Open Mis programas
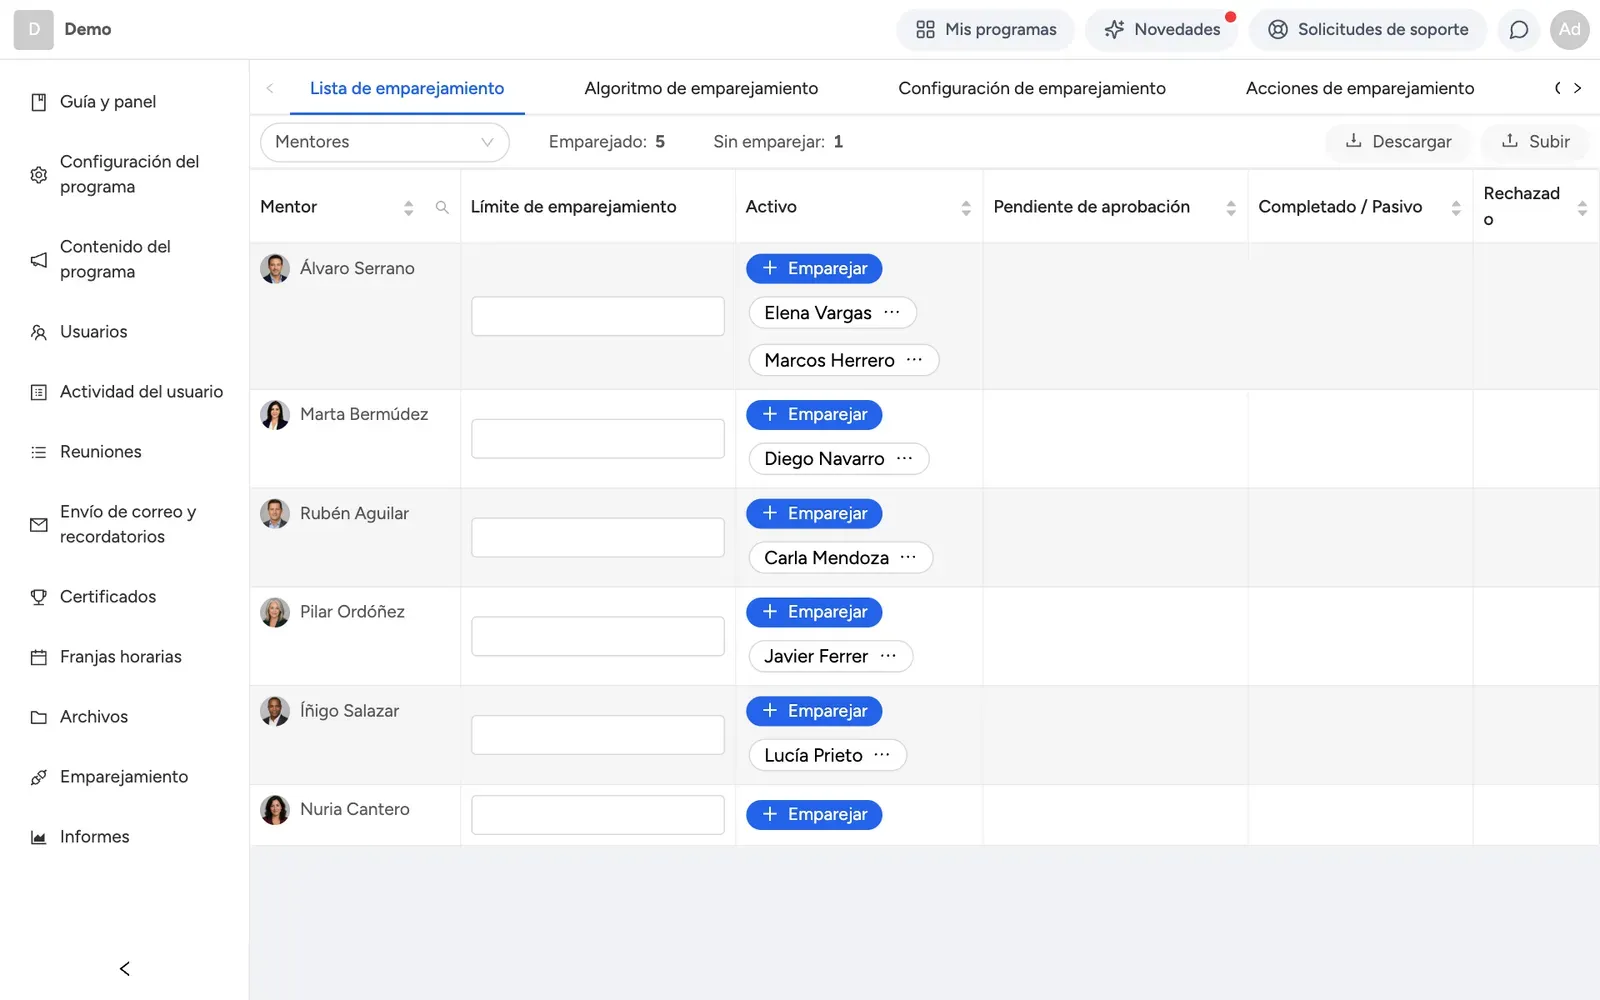 (986, 30)
